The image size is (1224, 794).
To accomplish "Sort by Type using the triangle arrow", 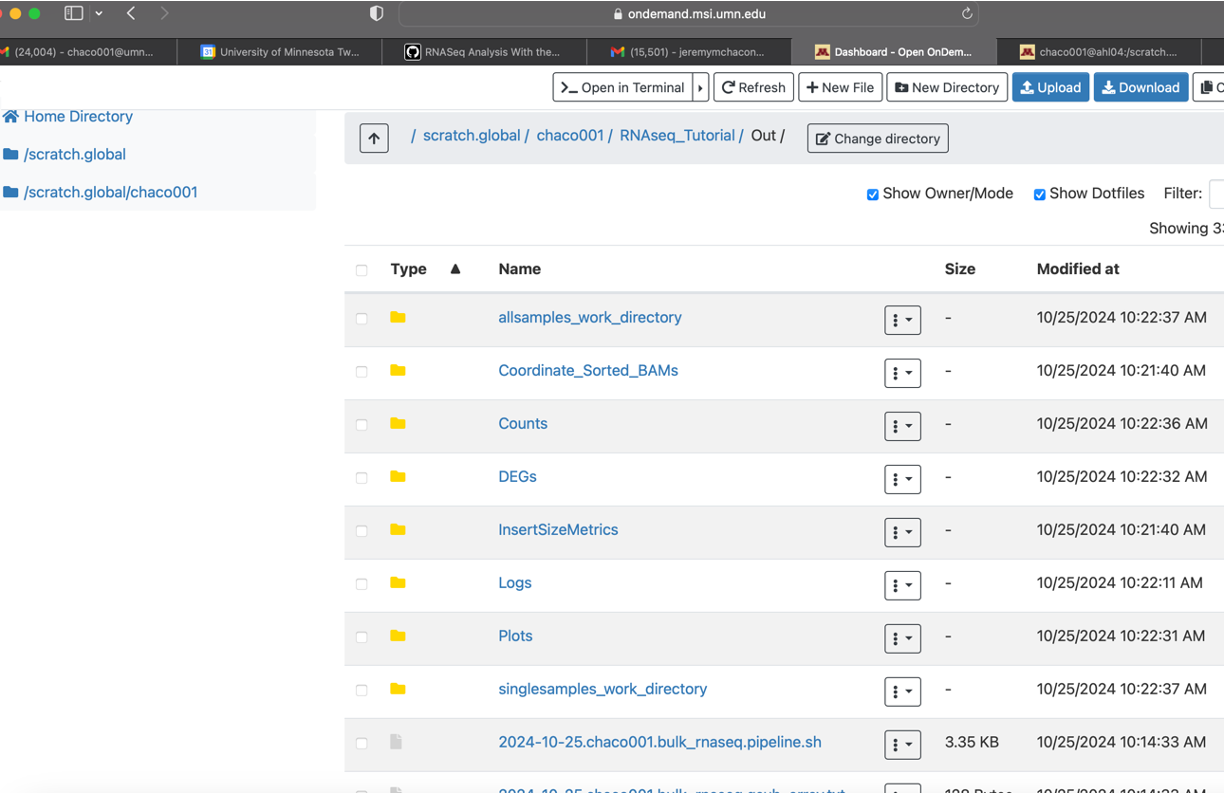I will (455, 269).
